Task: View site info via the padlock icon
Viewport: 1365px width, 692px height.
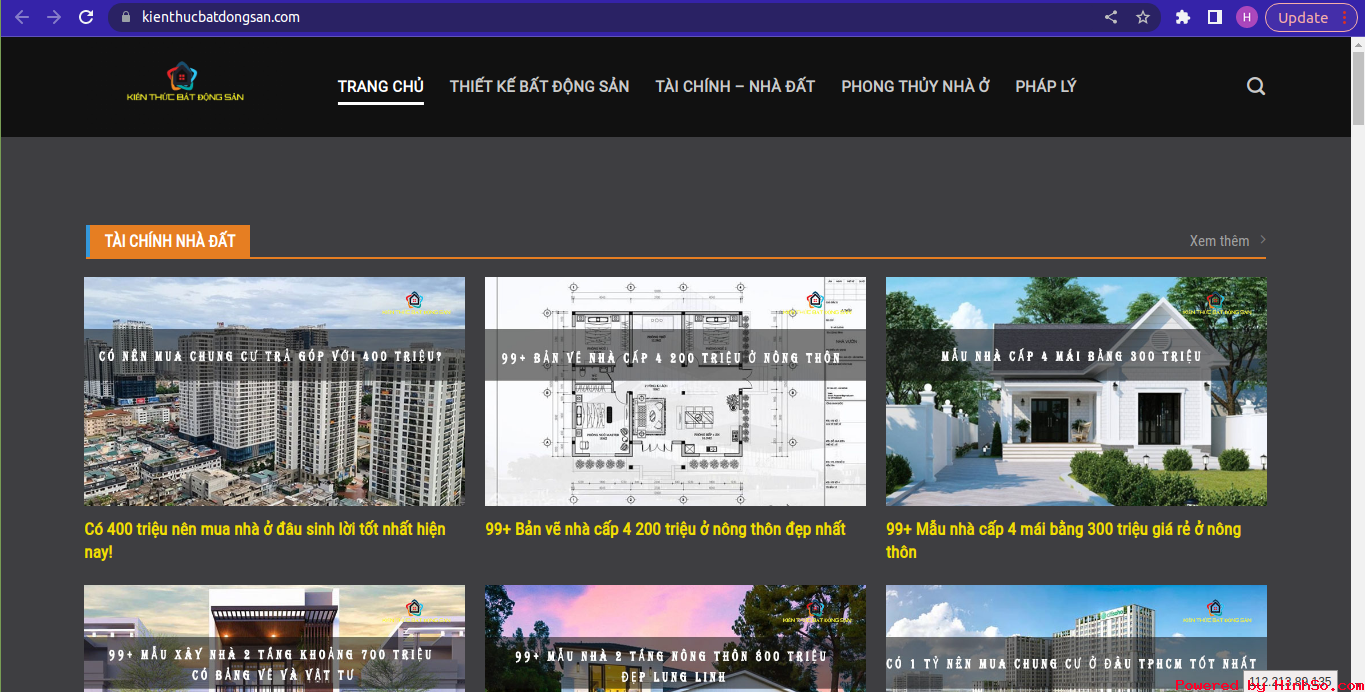Action: (126, 17)
